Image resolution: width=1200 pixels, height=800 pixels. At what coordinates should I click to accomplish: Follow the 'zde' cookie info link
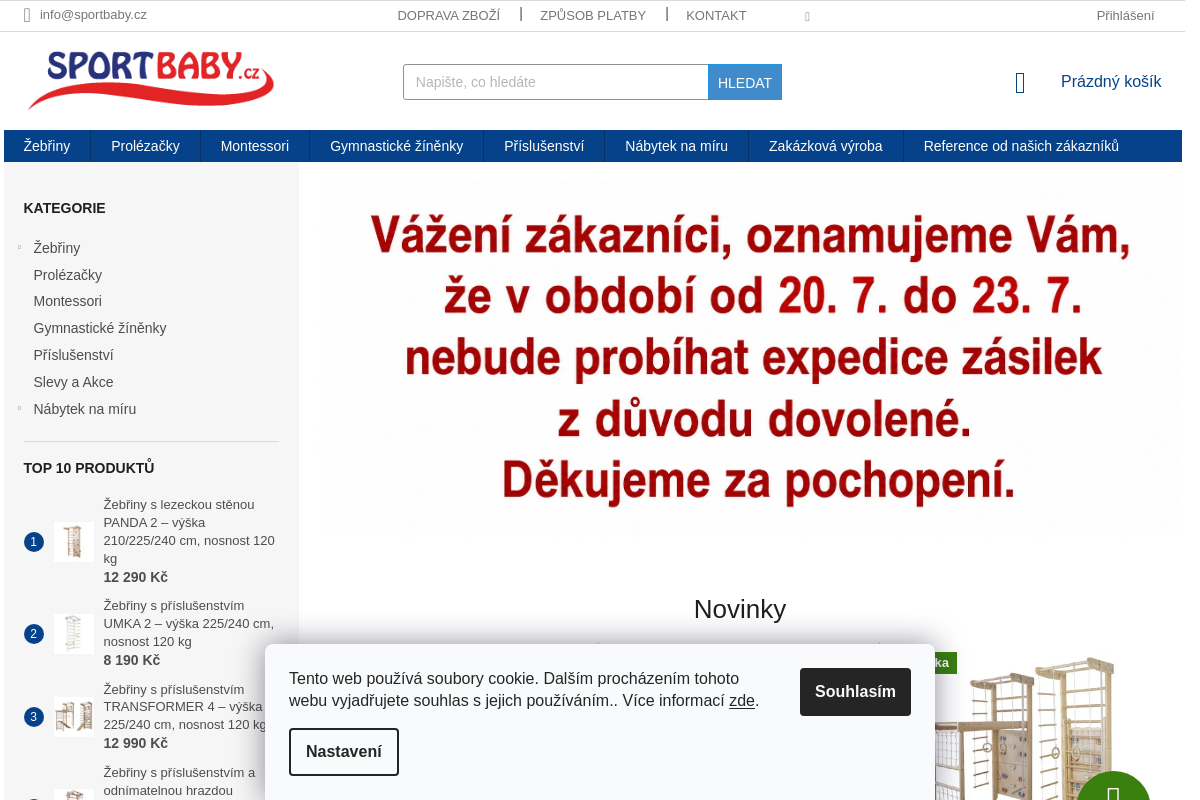click(x=742, y=701)
